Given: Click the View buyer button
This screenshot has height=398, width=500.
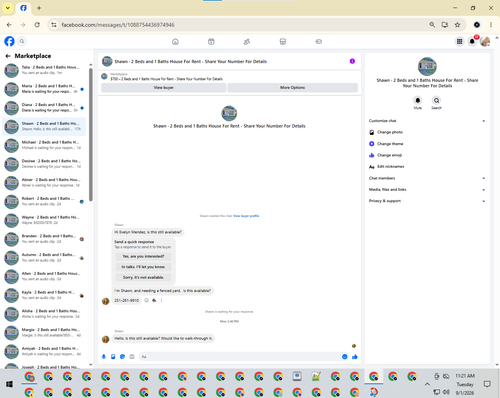Looking at the screenshot, I should 163,88.
